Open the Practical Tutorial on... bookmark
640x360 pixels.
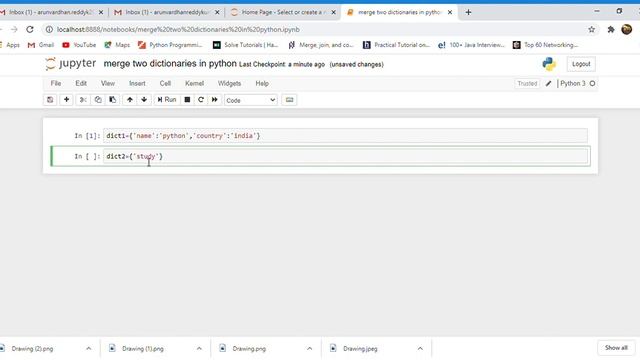(x=396, y=45)
